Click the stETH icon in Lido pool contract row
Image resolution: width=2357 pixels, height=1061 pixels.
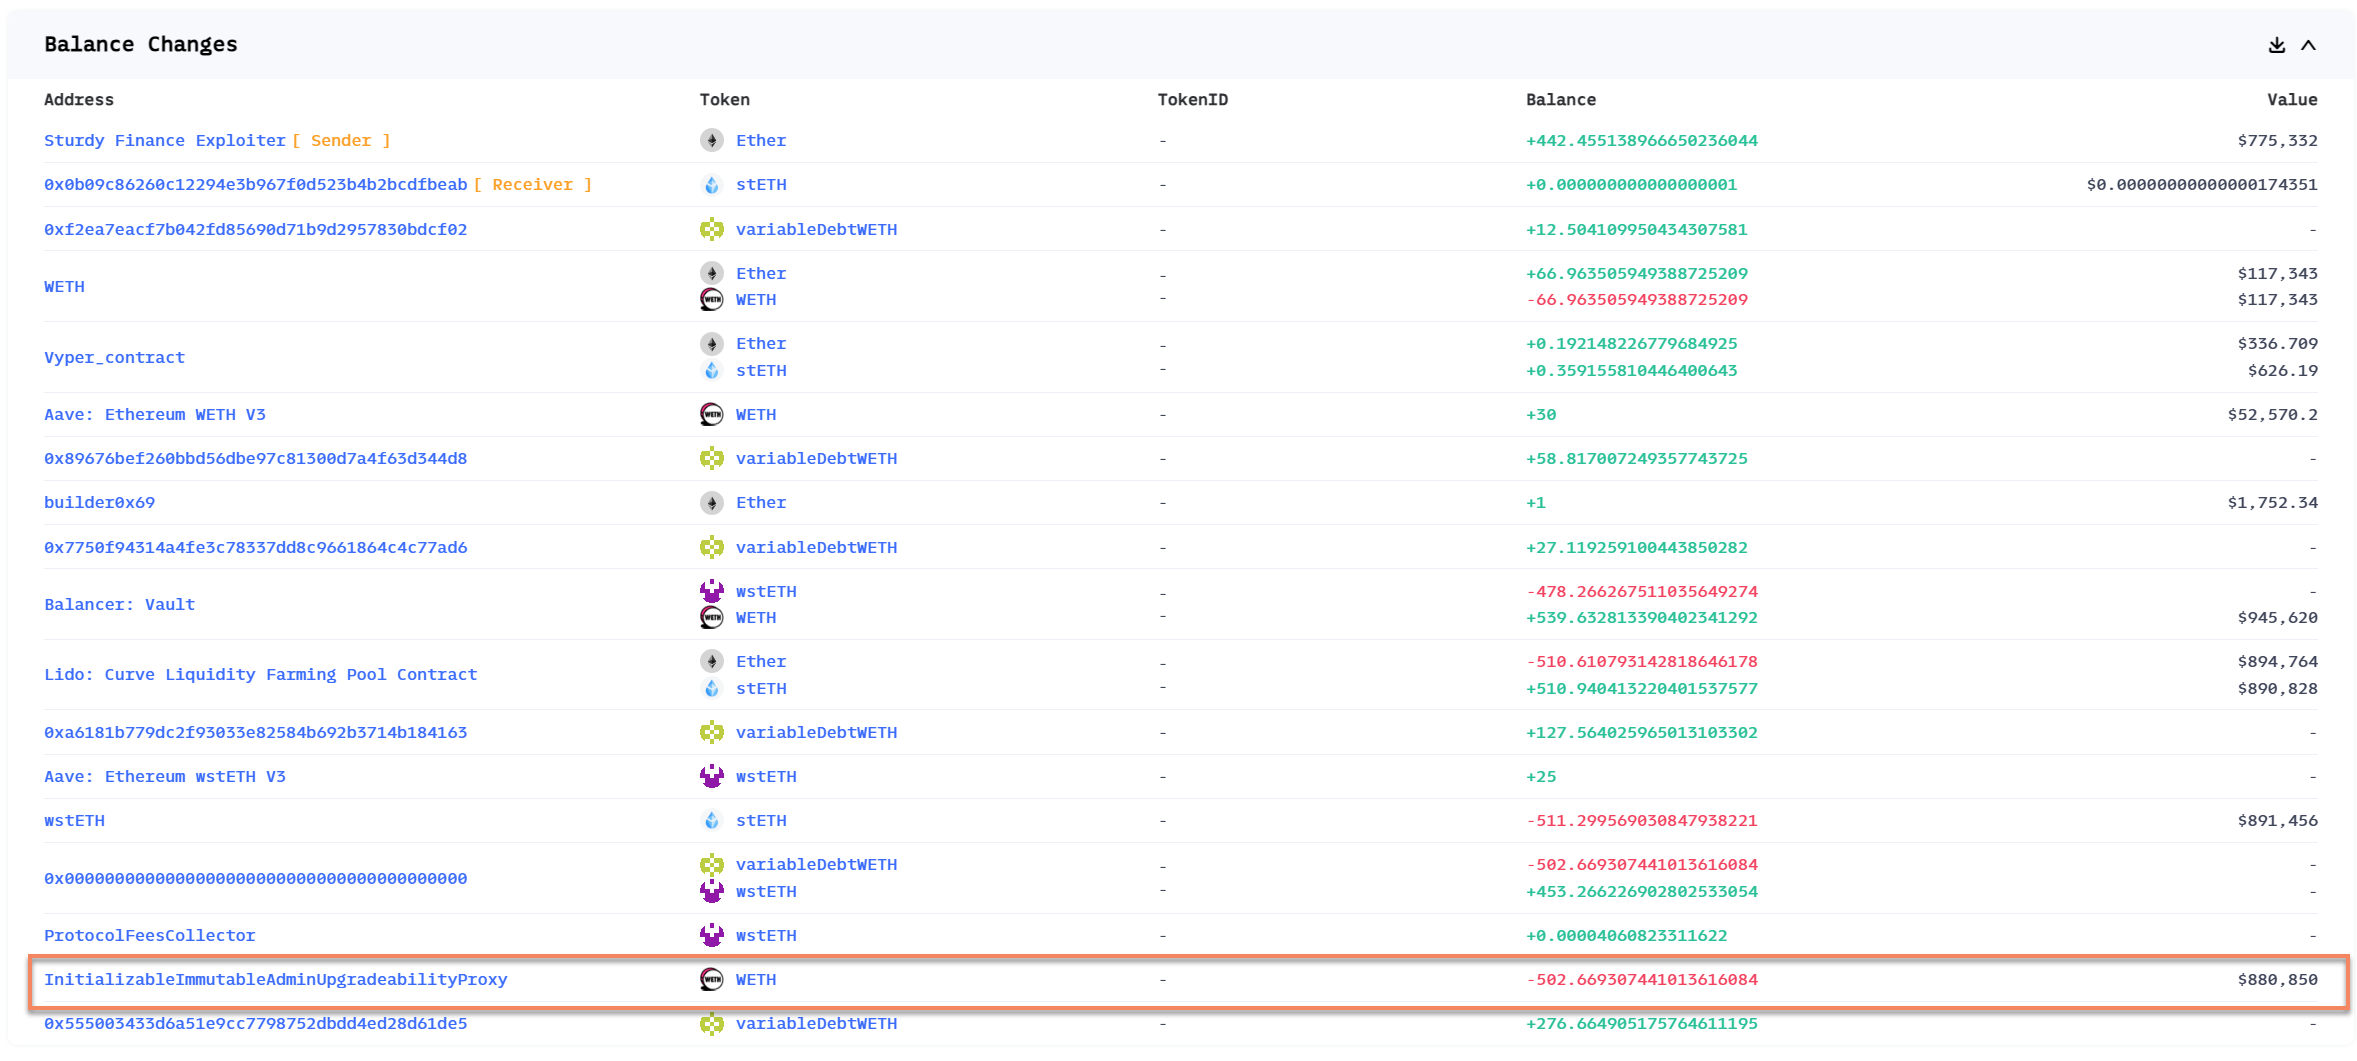point(711,688)
